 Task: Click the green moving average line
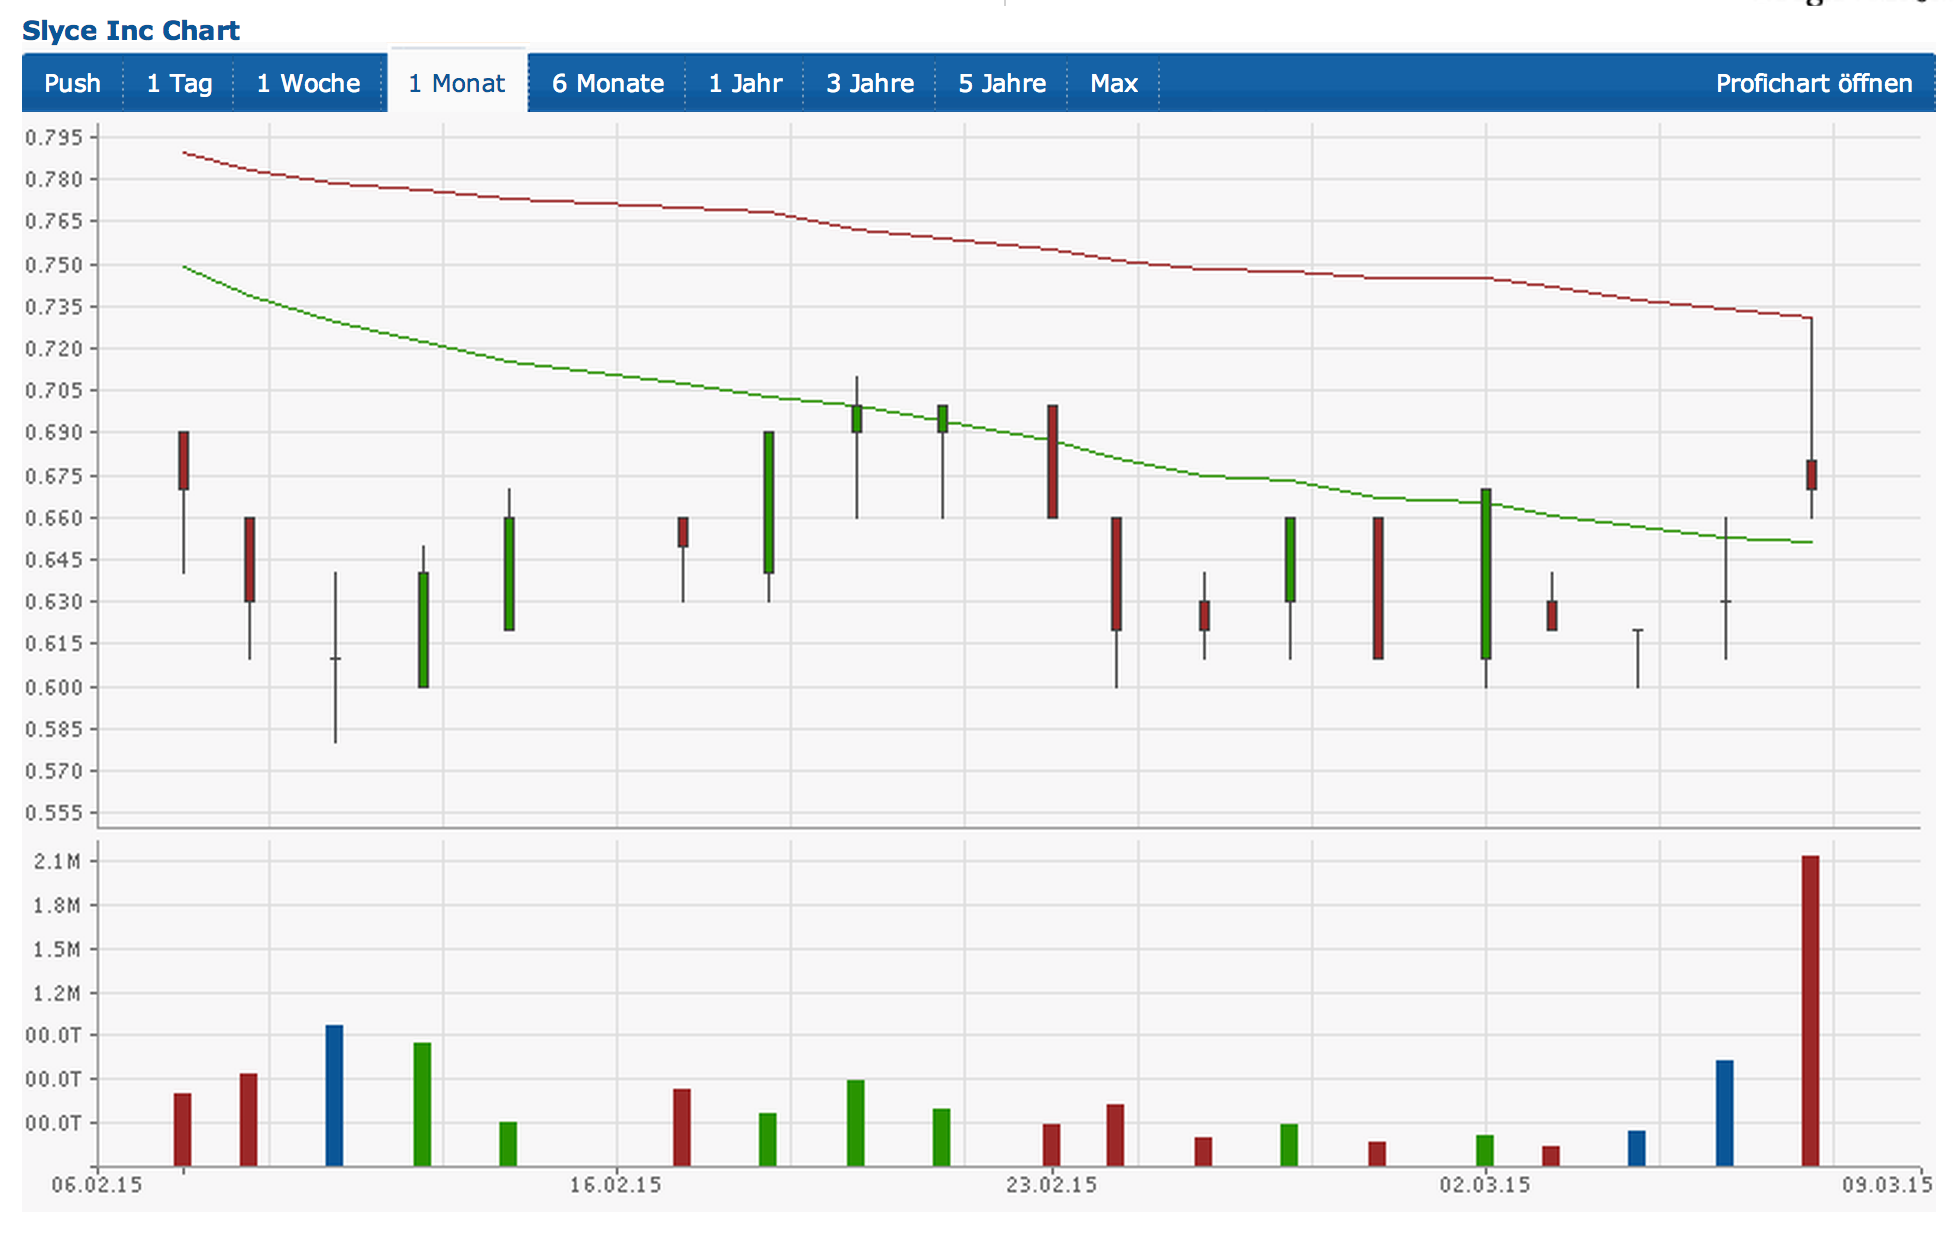(x=600, y=372)
